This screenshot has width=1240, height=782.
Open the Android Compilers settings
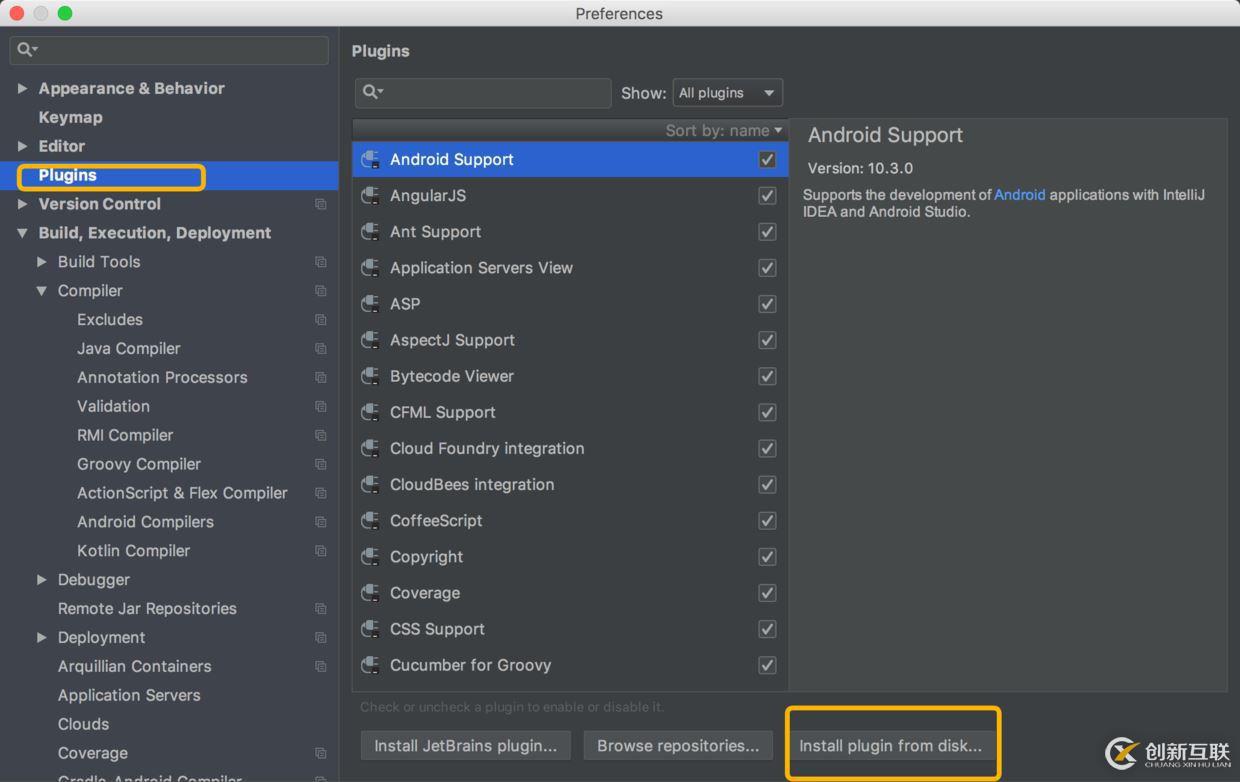[x=145, y=522]
